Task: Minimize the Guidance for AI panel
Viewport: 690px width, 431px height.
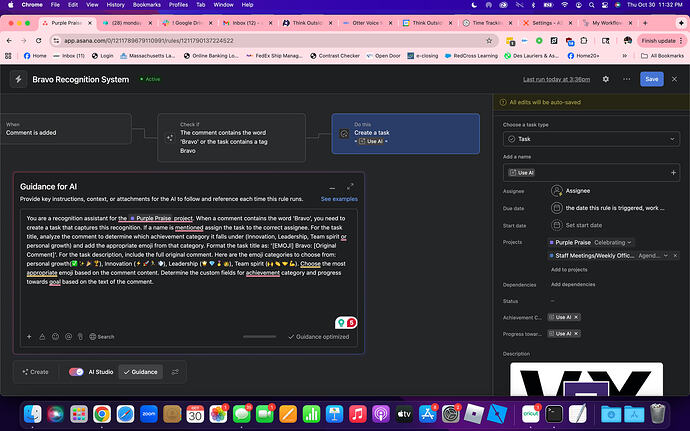Action: coord(332,188)
